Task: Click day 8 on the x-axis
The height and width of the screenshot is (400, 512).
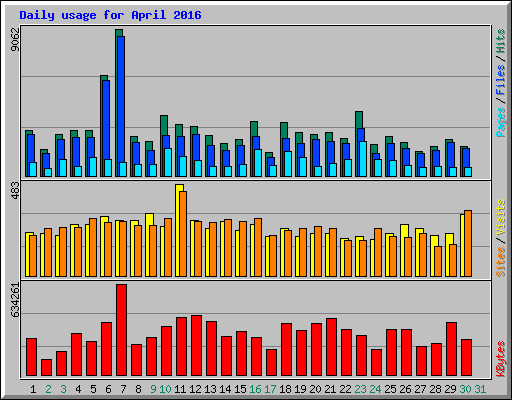Action: 138,389
